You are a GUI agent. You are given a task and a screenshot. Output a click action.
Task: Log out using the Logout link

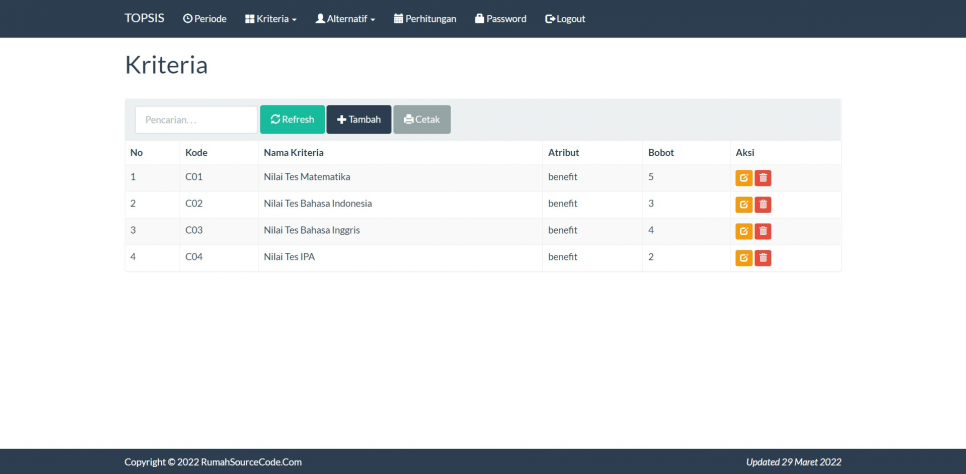pos(565,19)
